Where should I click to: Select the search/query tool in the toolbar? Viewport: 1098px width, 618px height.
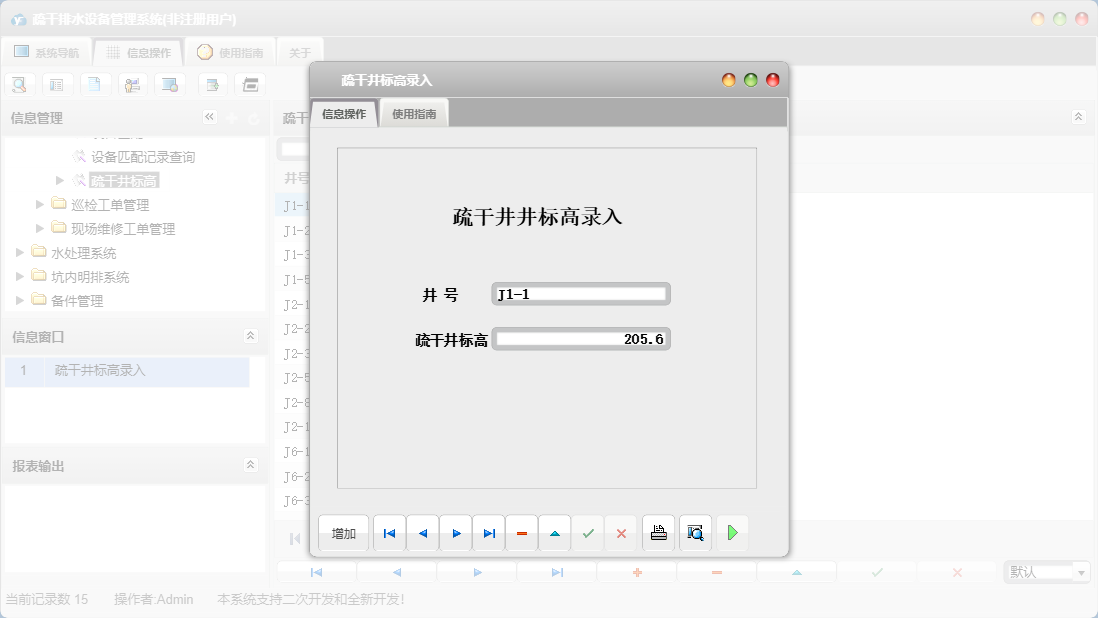point(19,84)
